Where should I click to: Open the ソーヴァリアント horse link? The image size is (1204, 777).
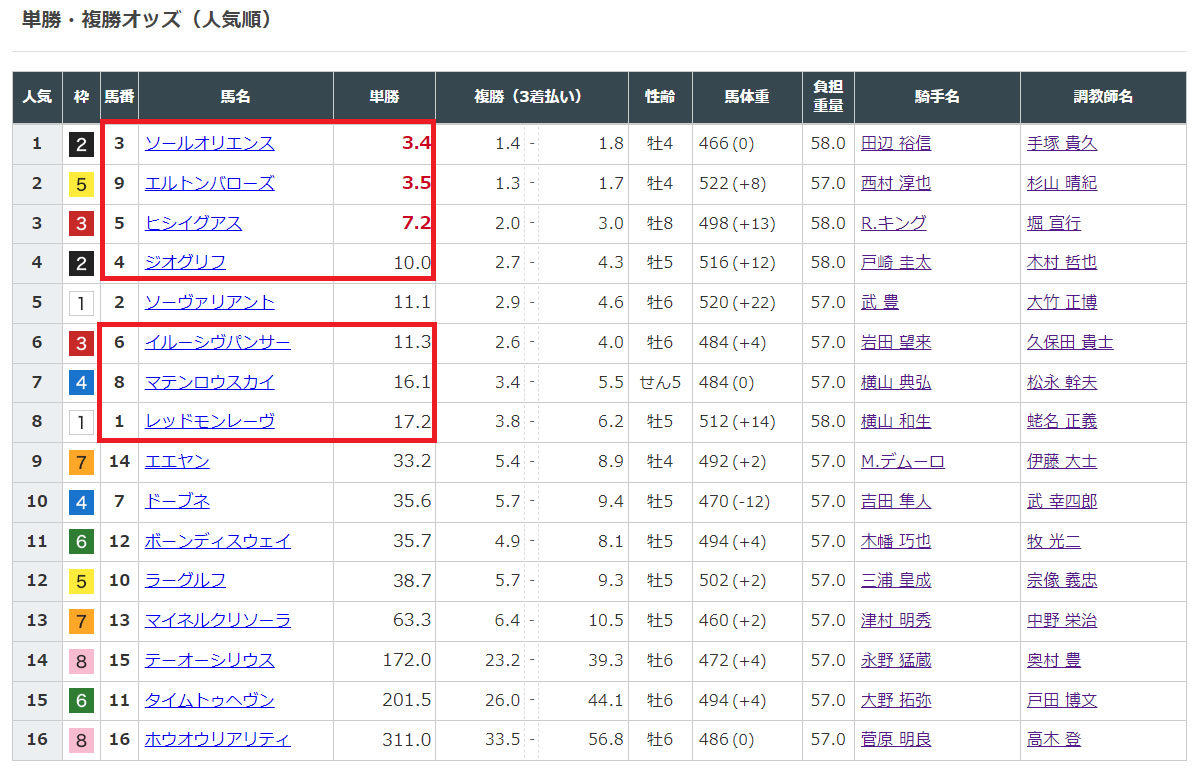pyautogui.click(x=209, y=302)
